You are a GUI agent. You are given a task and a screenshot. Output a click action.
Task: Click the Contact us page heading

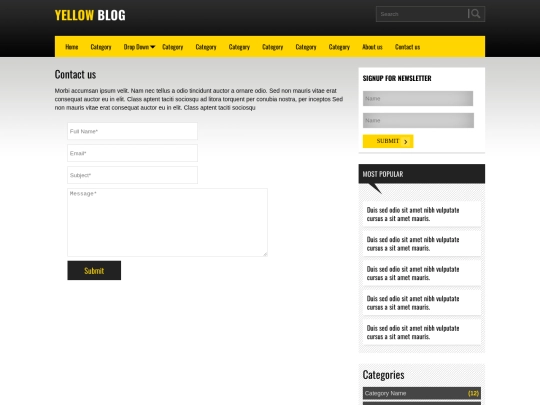[x=75, y=74]
